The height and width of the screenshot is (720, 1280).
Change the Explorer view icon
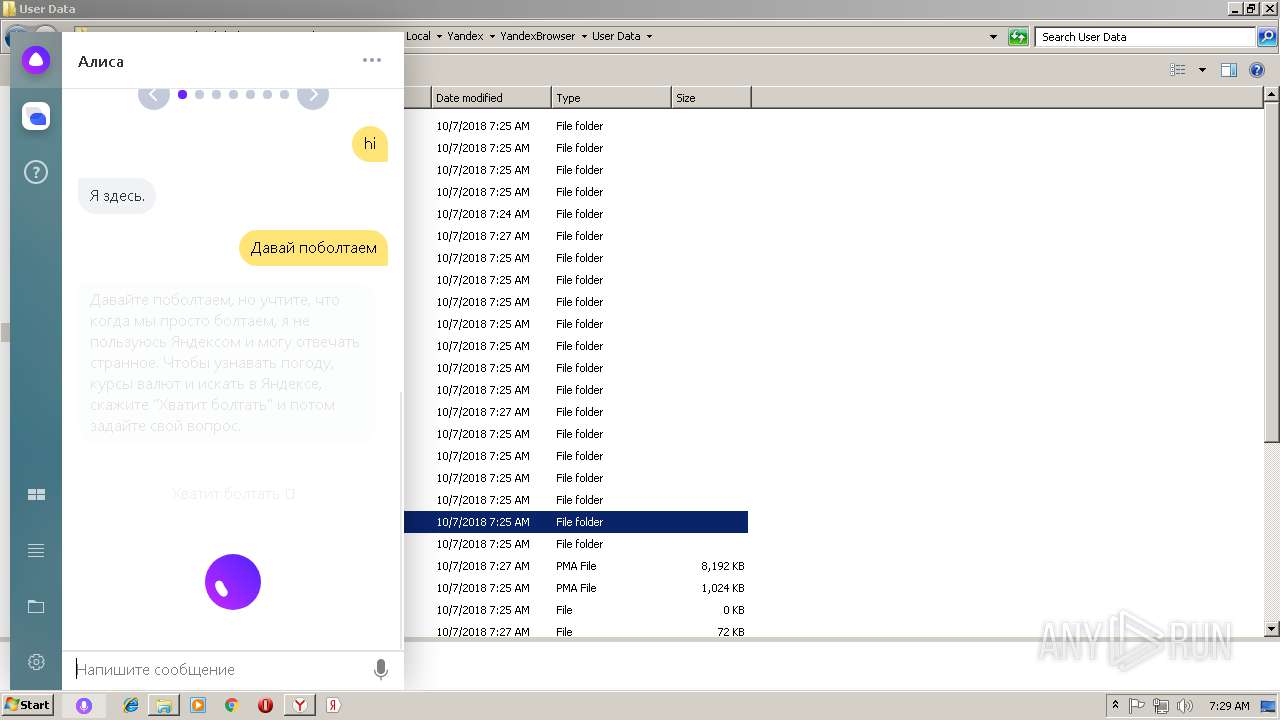tap(1178, 70)
